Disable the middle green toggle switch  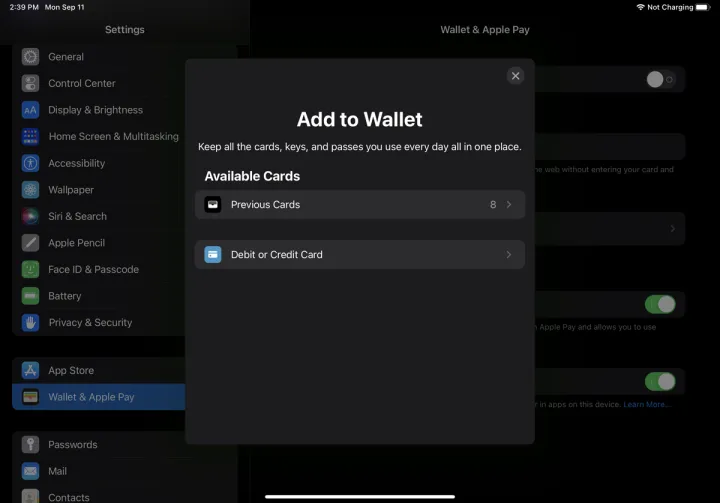point(660,304)
